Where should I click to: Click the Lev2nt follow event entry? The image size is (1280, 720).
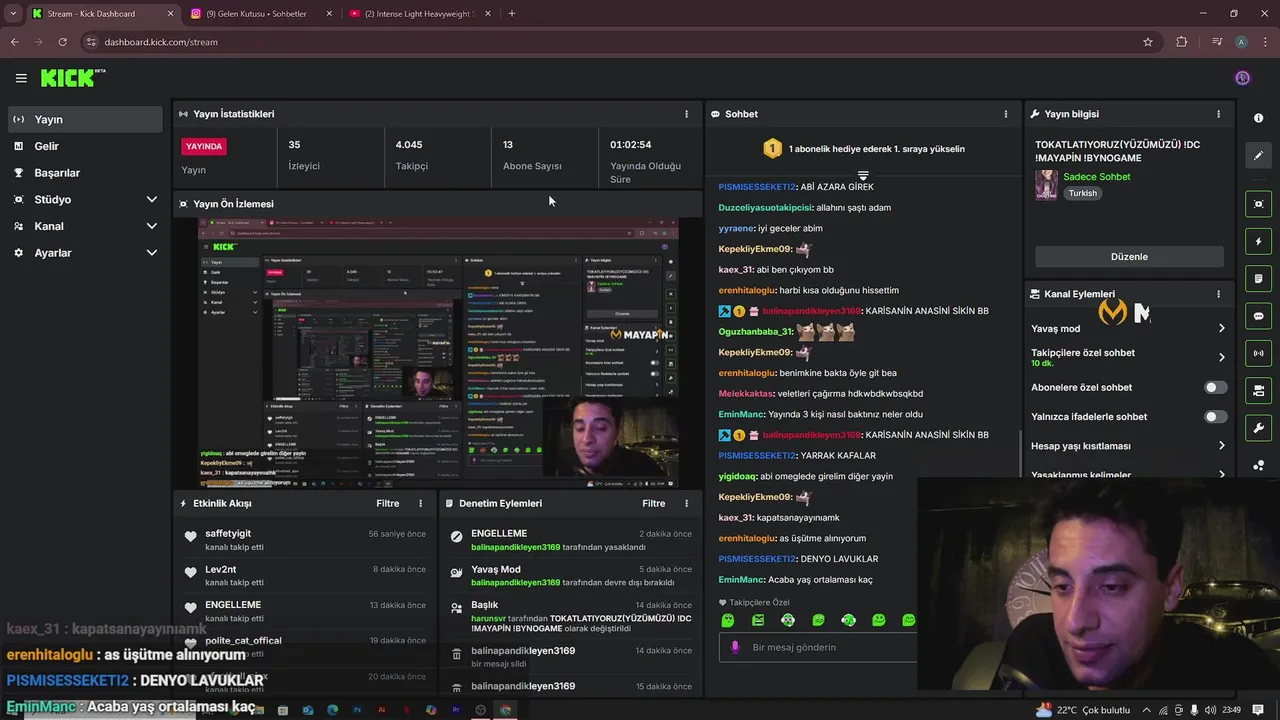point(306,576)
